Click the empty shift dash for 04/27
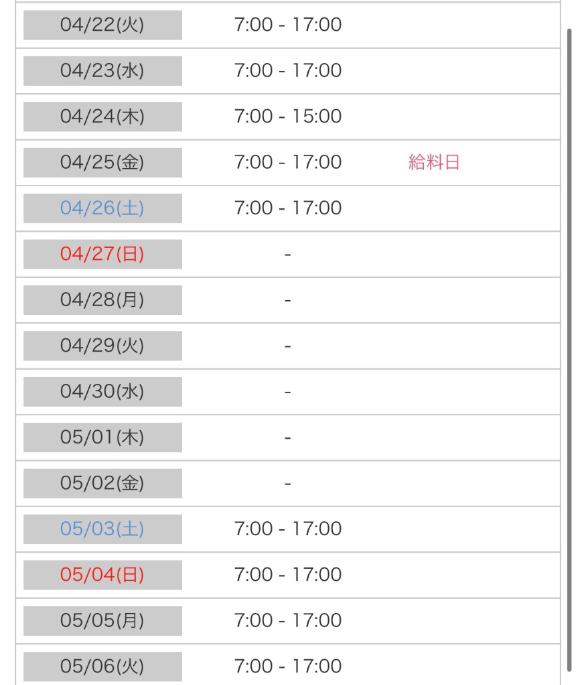The width and height of the screenshot is (576, 685). pyautogui.click(x=288, y=254)
